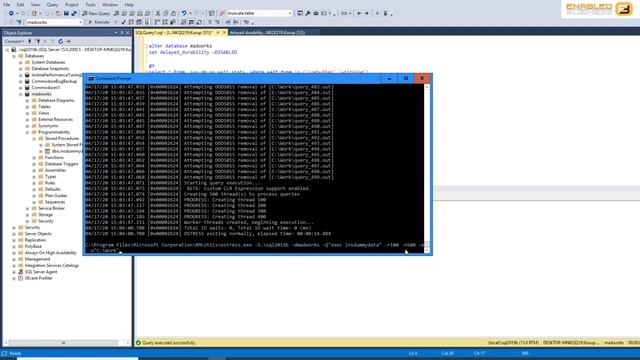Click the Help menu
The height and width of the screenshot is (360, 640).
(129, 4)
